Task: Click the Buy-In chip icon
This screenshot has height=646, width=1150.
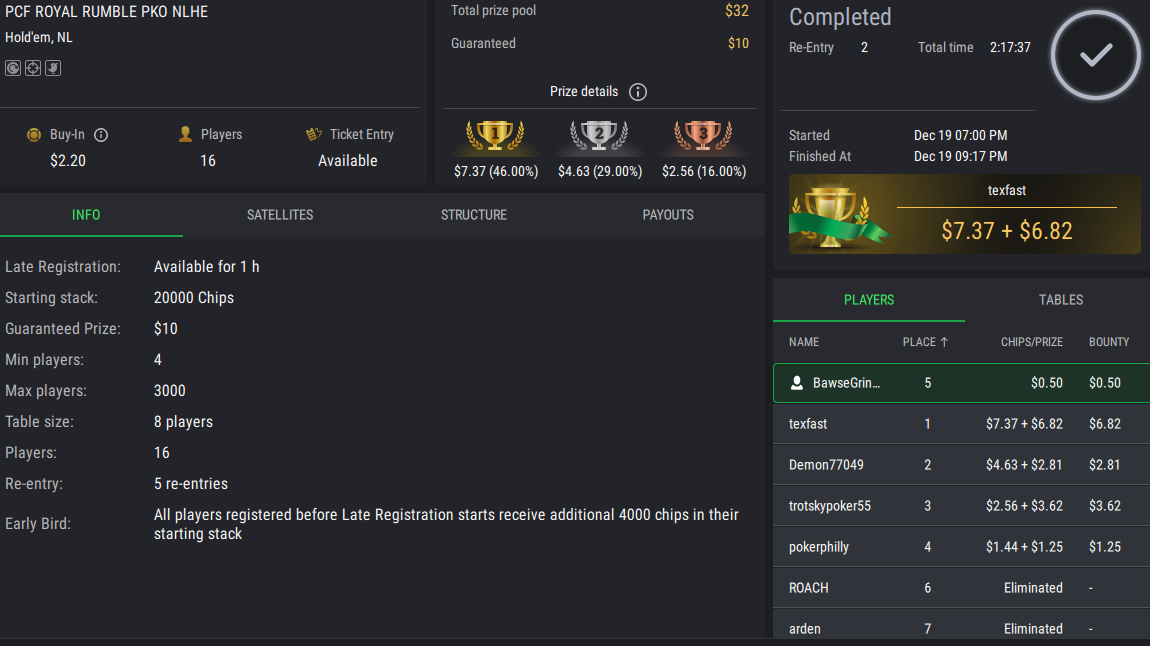Action: click(x=34, y=135)
